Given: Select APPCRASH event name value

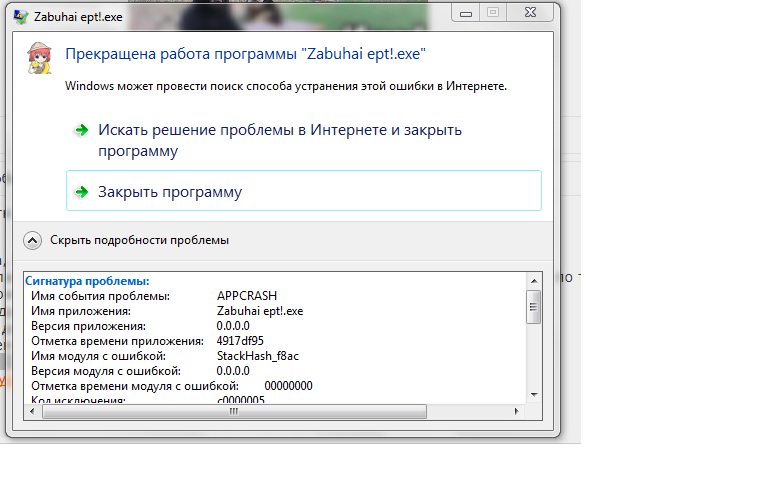Looking at the screenshot, I should 247,296.
